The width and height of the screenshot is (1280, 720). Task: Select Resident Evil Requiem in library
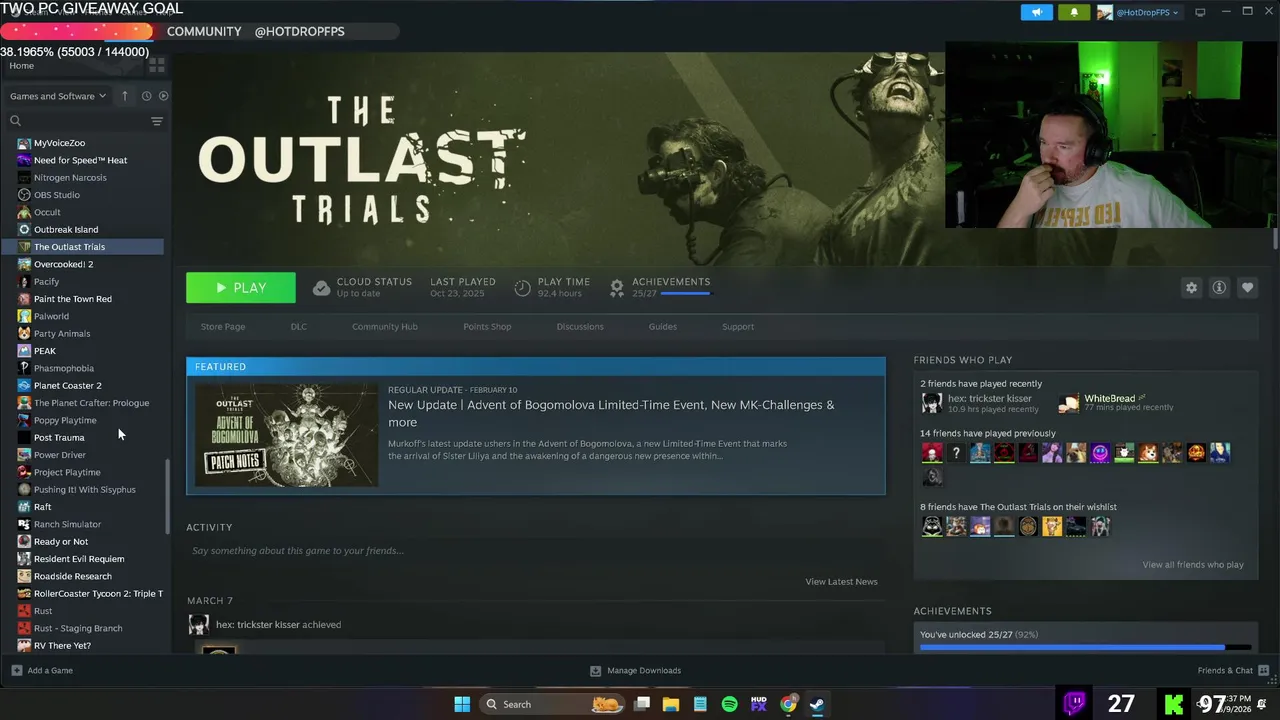click(x=79, y=559)
